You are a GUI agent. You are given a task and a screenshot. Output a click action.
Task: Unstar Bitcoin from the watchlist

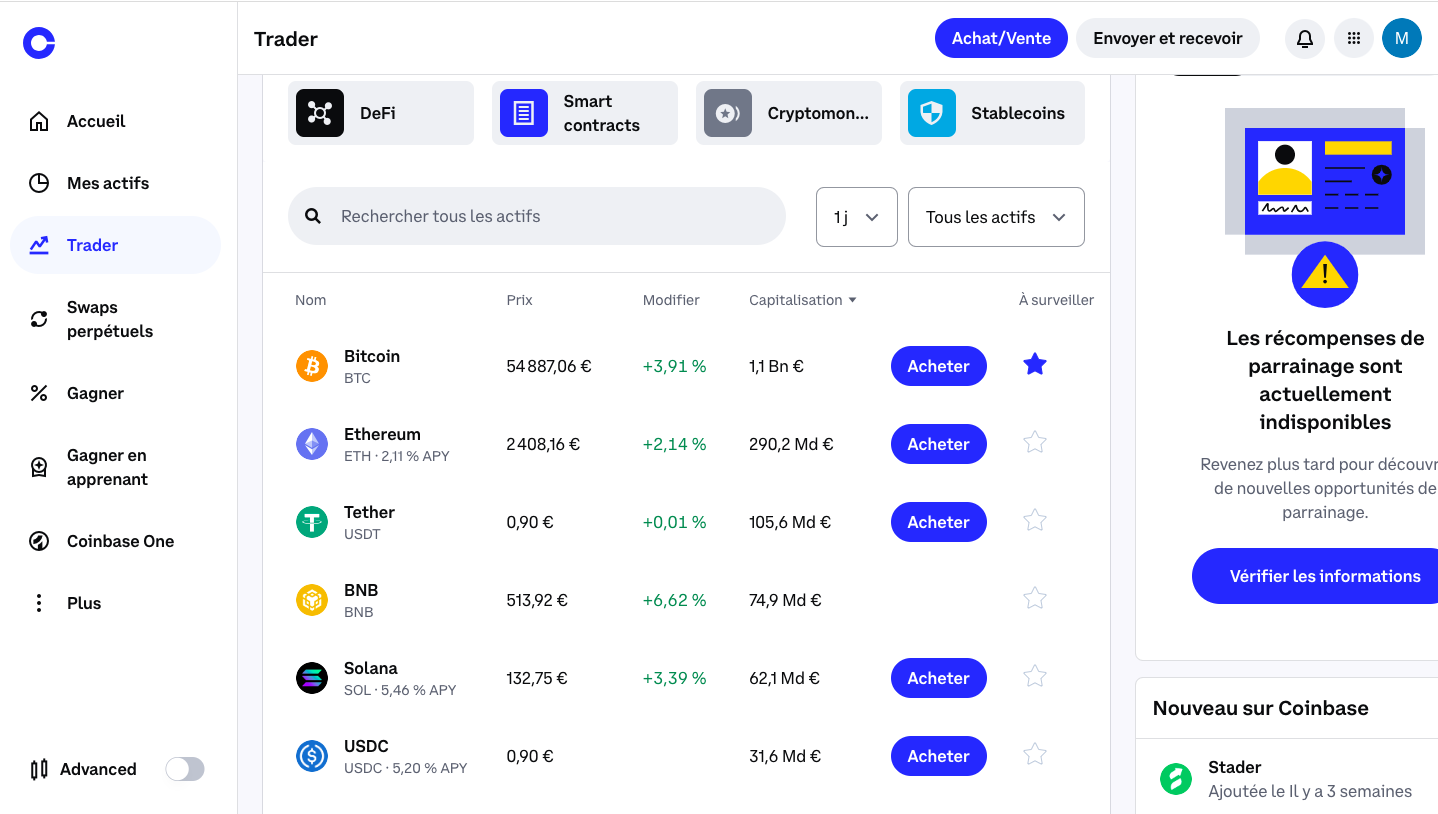pos(1034,364)
